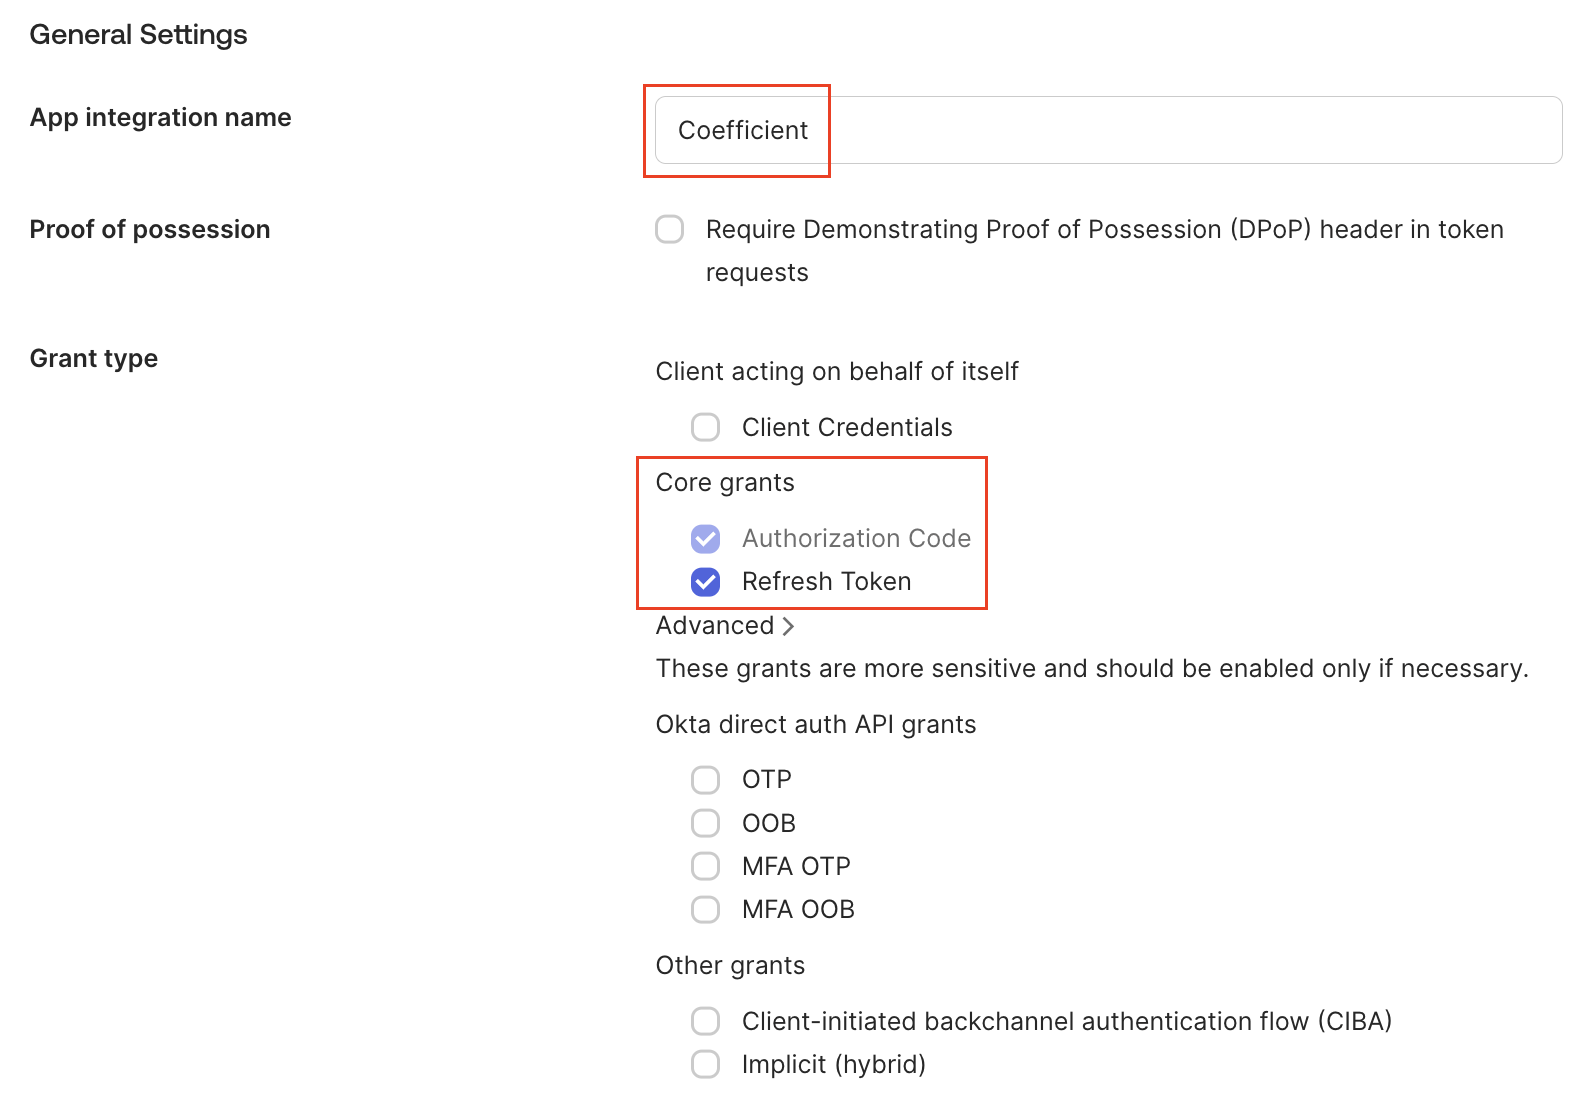Click the word Advanced to toggle the section
Image resolution: width=1584 pixels, height=1114 pixels.
[714, 626]
